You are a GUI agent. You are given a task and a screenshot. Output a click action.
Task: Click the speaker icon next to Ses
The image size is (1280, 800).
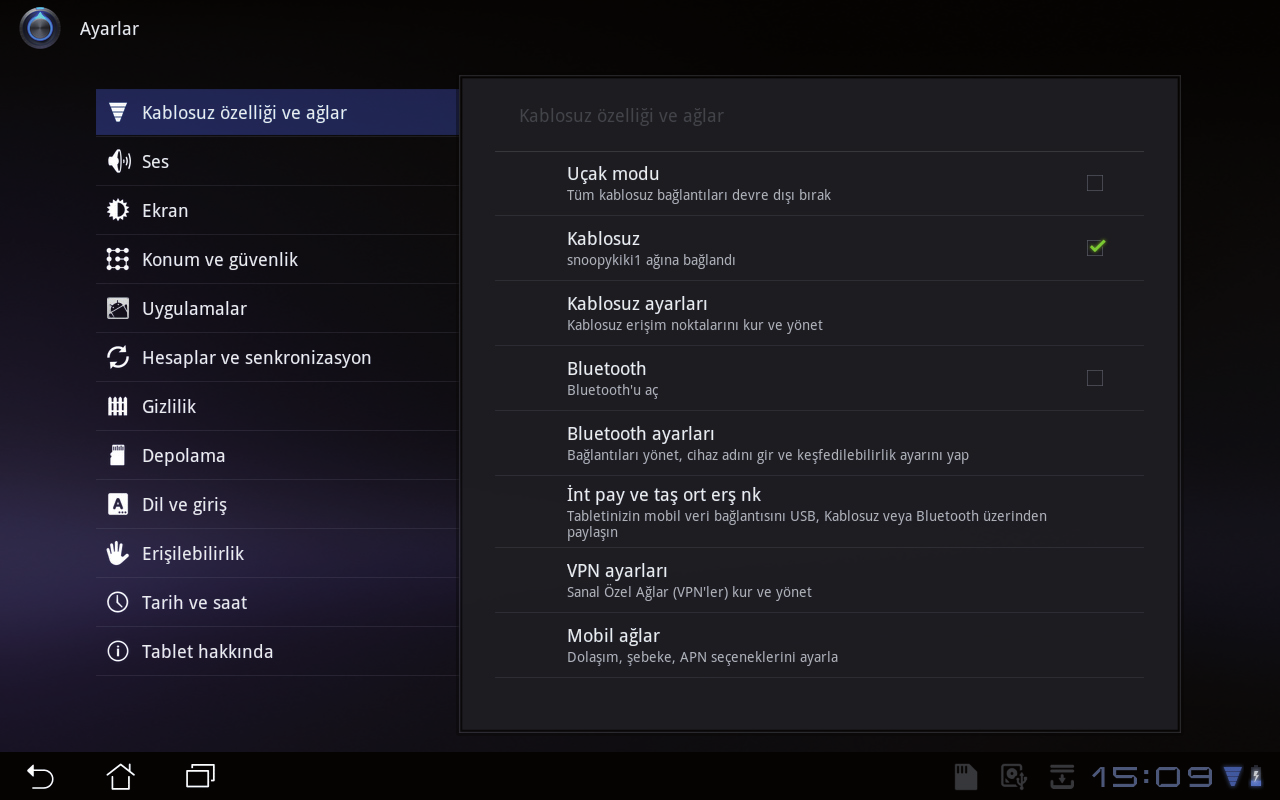[x=118, y=161]
